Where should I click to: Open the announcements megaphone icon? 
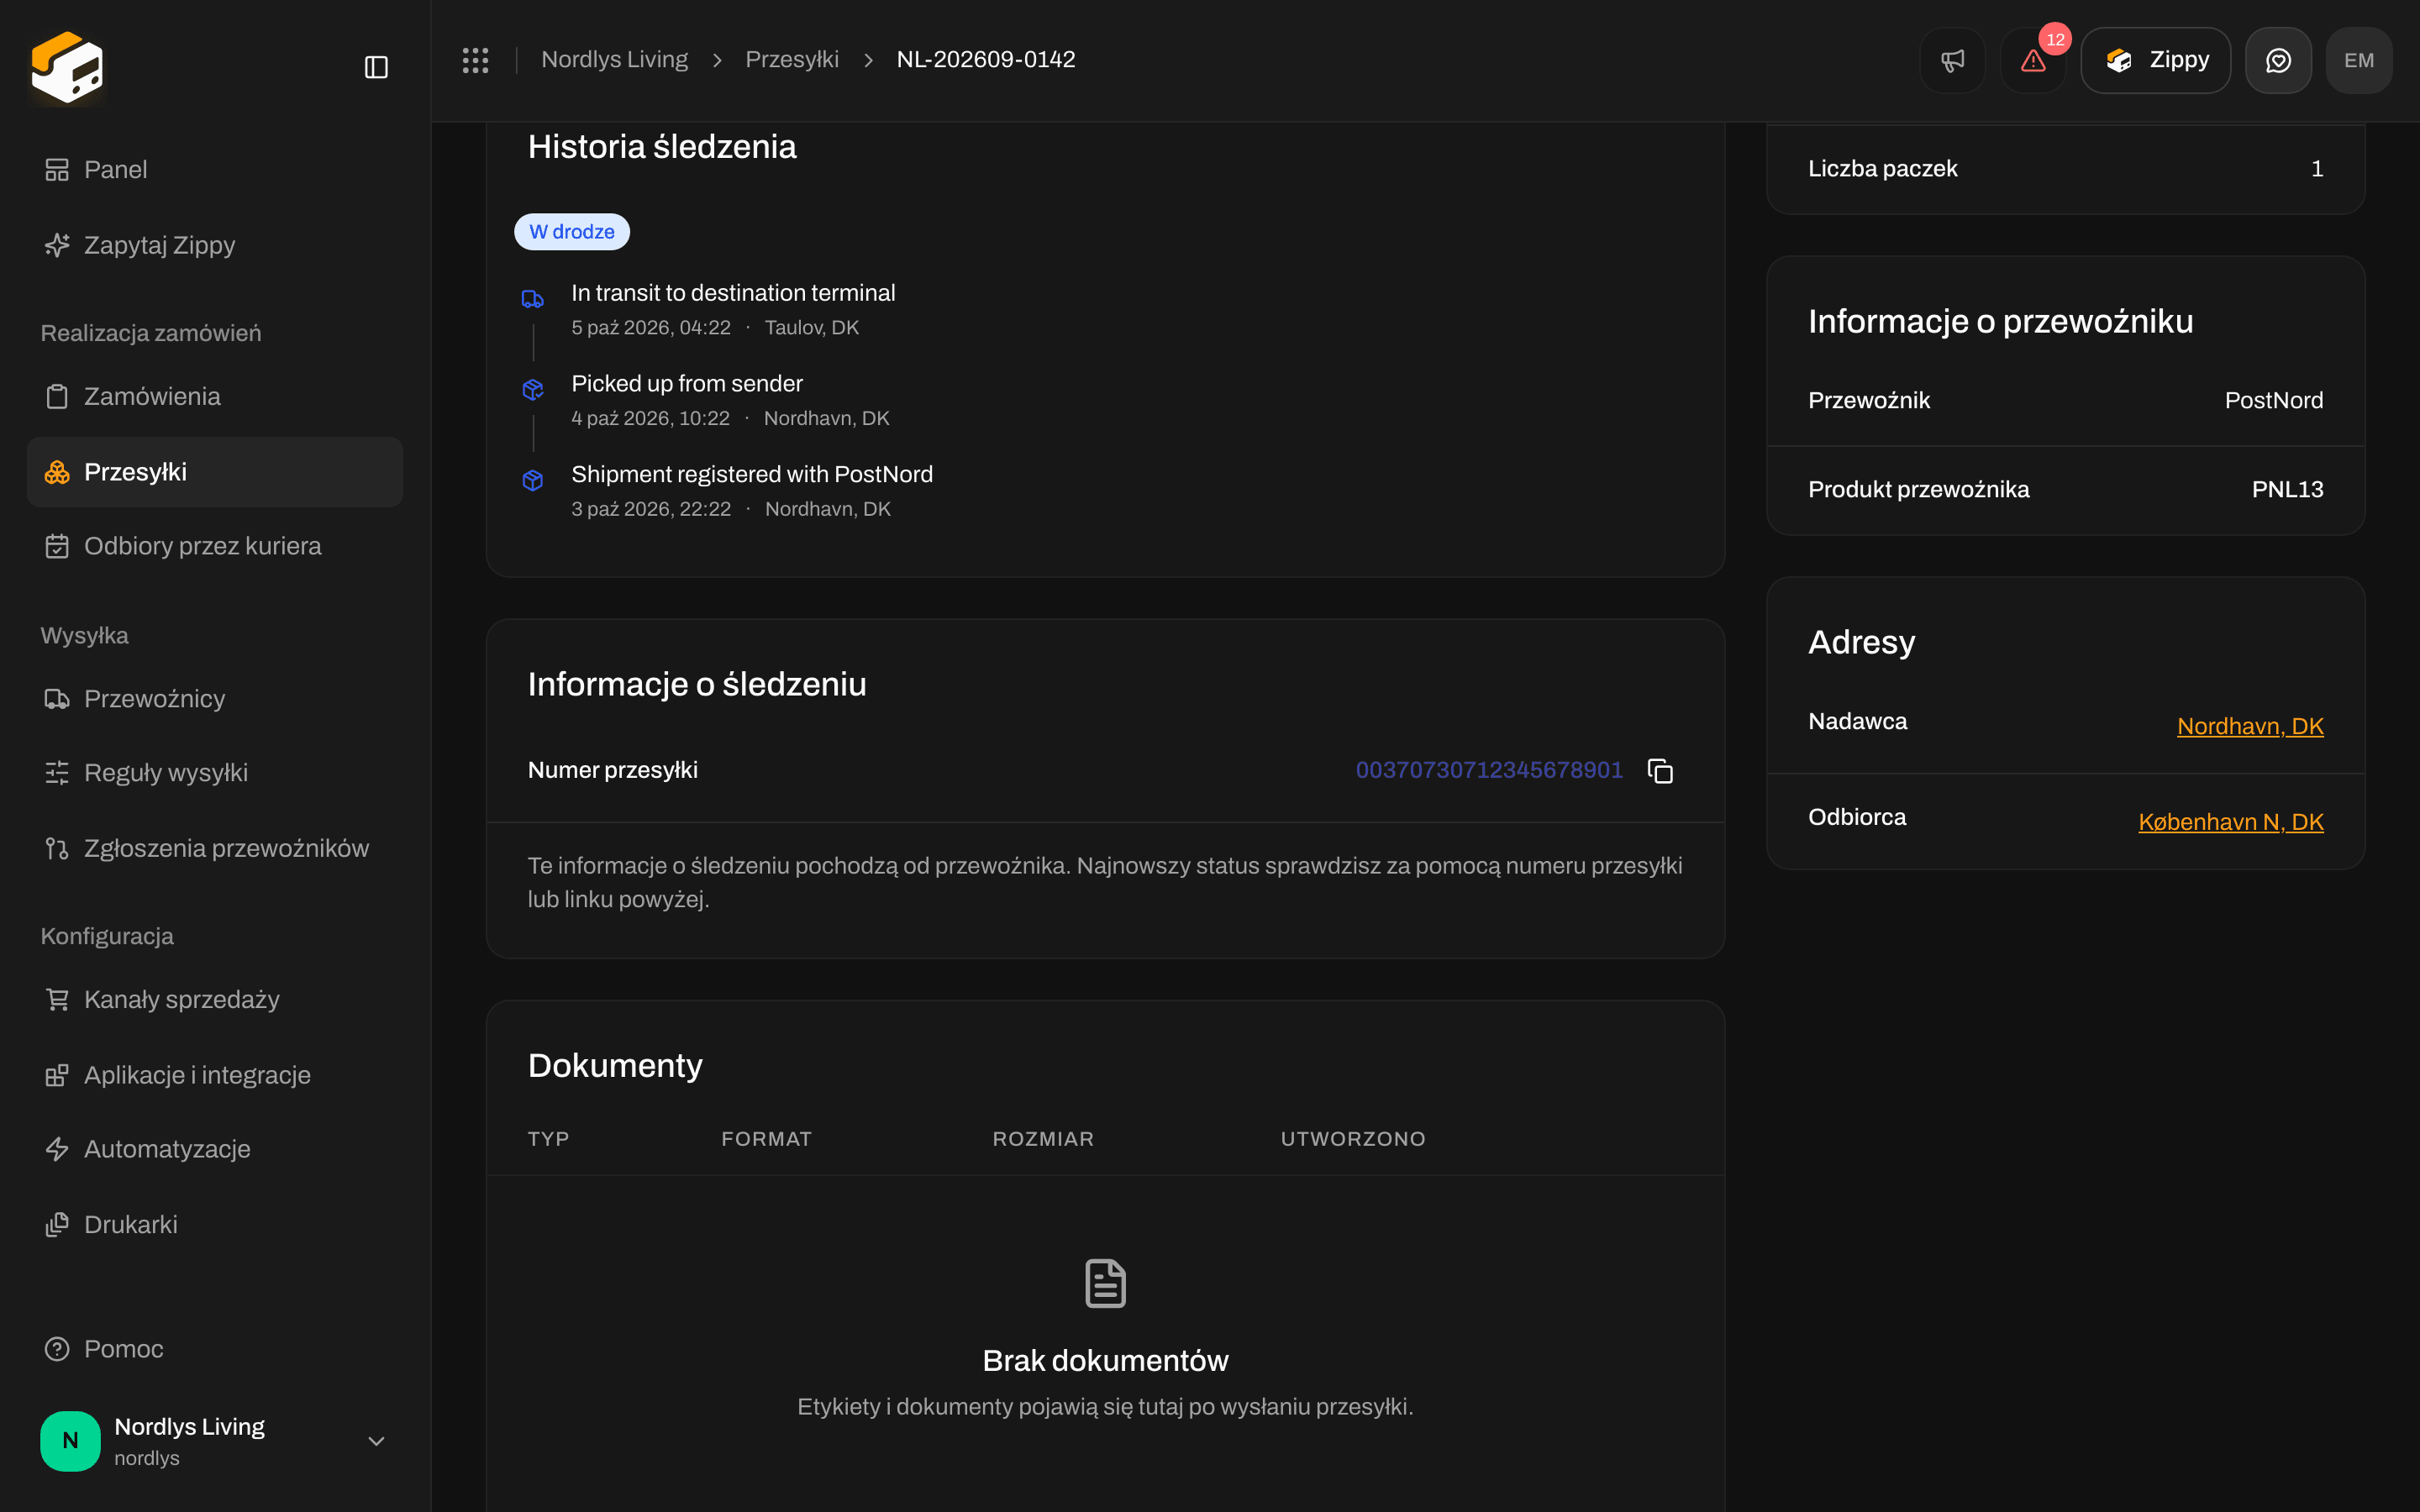coord(1952,60)
